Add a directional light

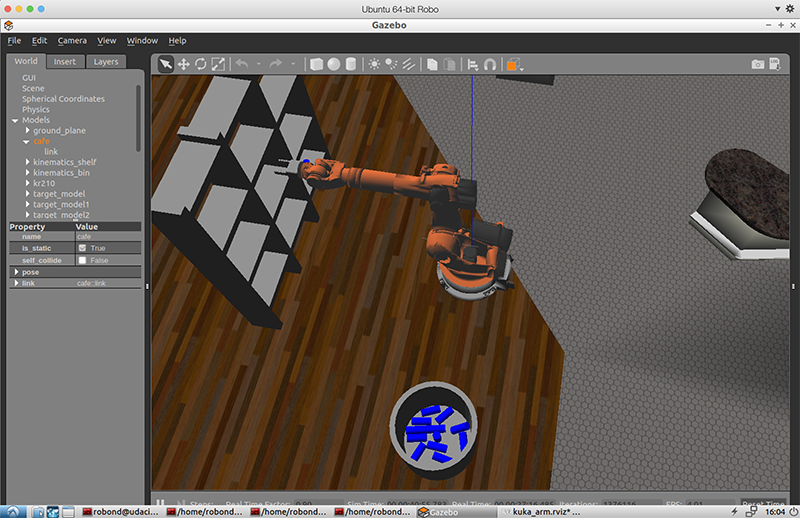click(409, 64)
